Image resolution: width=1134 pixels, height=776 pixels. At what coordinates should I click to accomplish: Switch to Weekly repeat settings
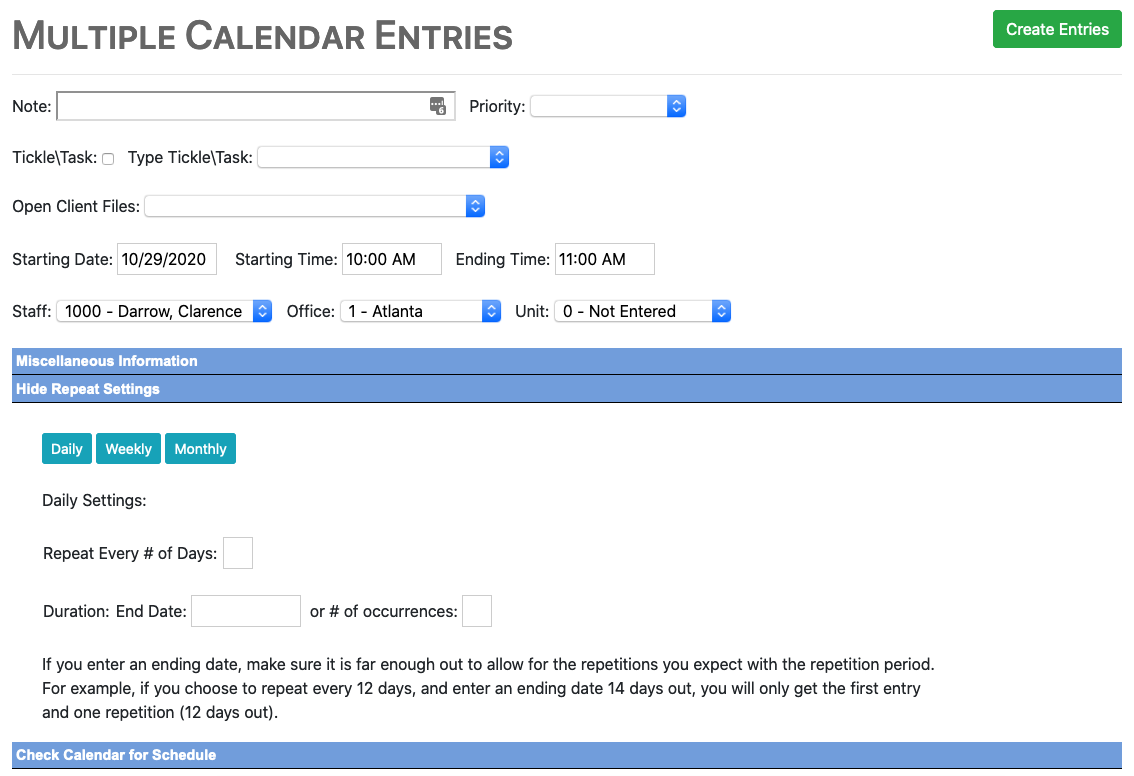(x=129, y=449)
